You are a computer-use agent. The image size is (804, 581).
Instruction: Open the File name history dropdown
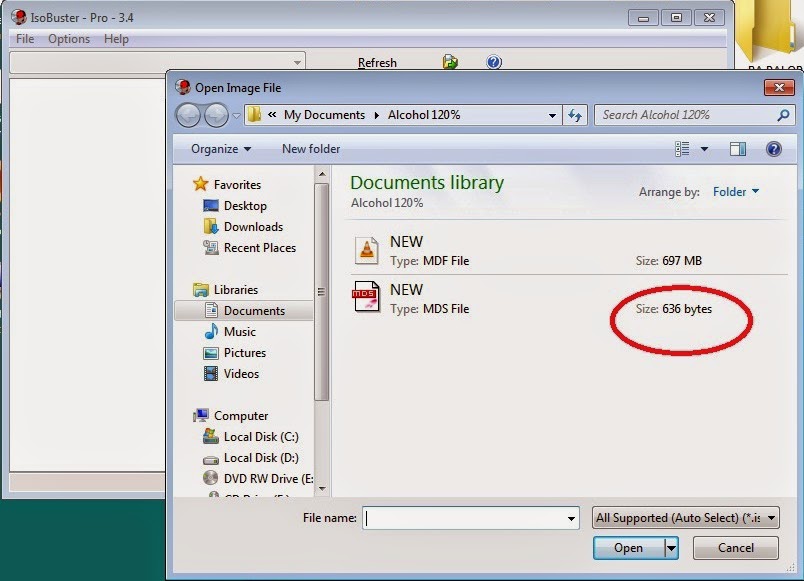coord(571,518)
